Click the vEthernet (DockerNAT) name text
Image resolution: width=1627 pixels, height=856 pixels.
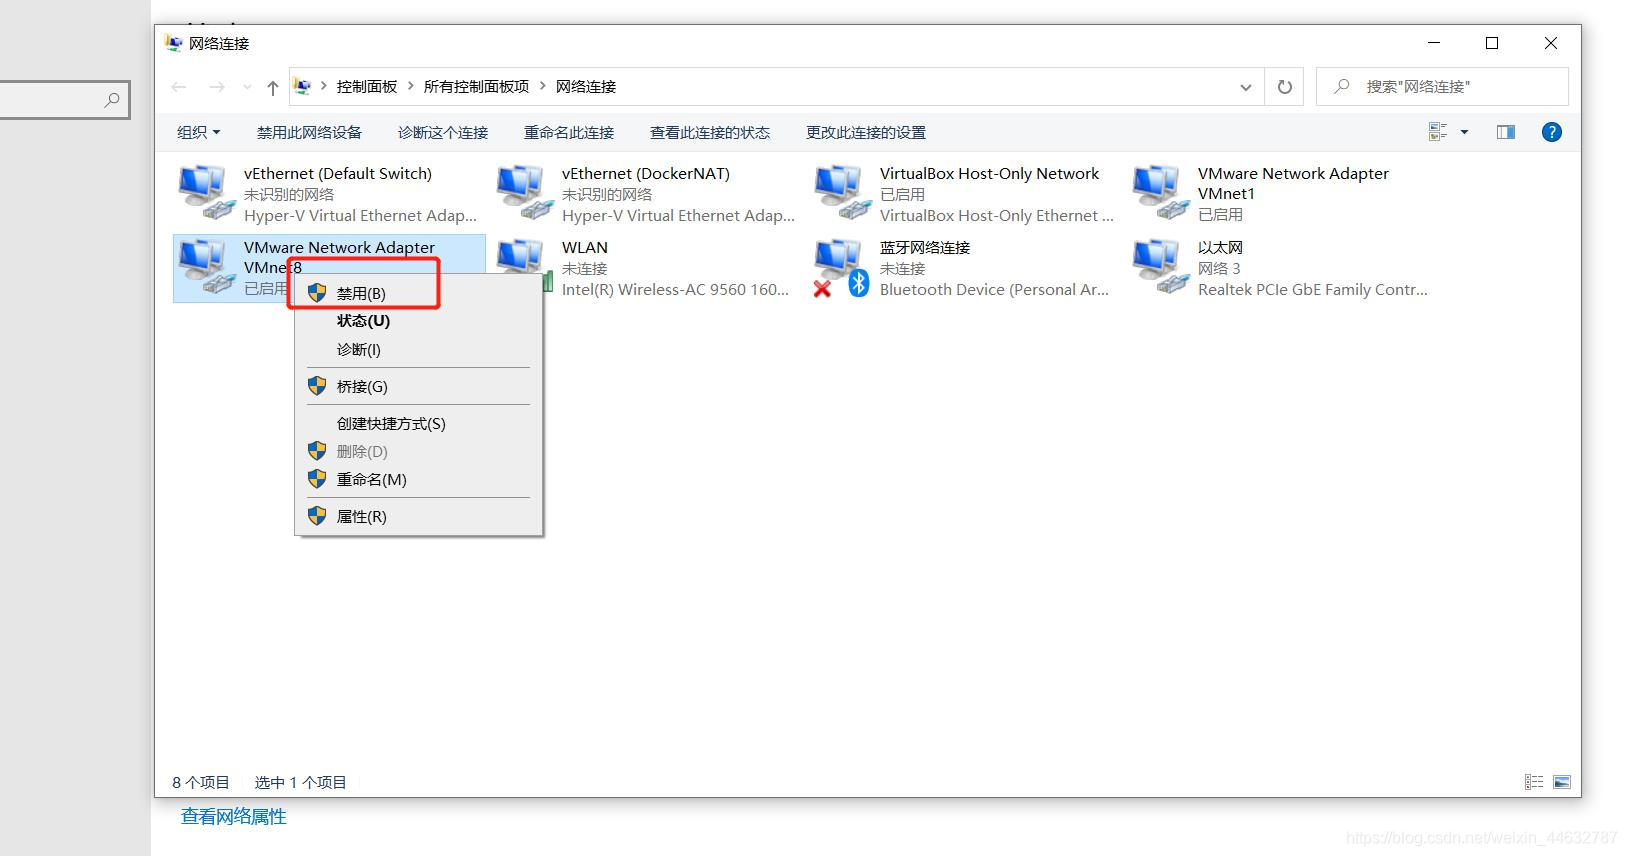[x=646, y=173]
